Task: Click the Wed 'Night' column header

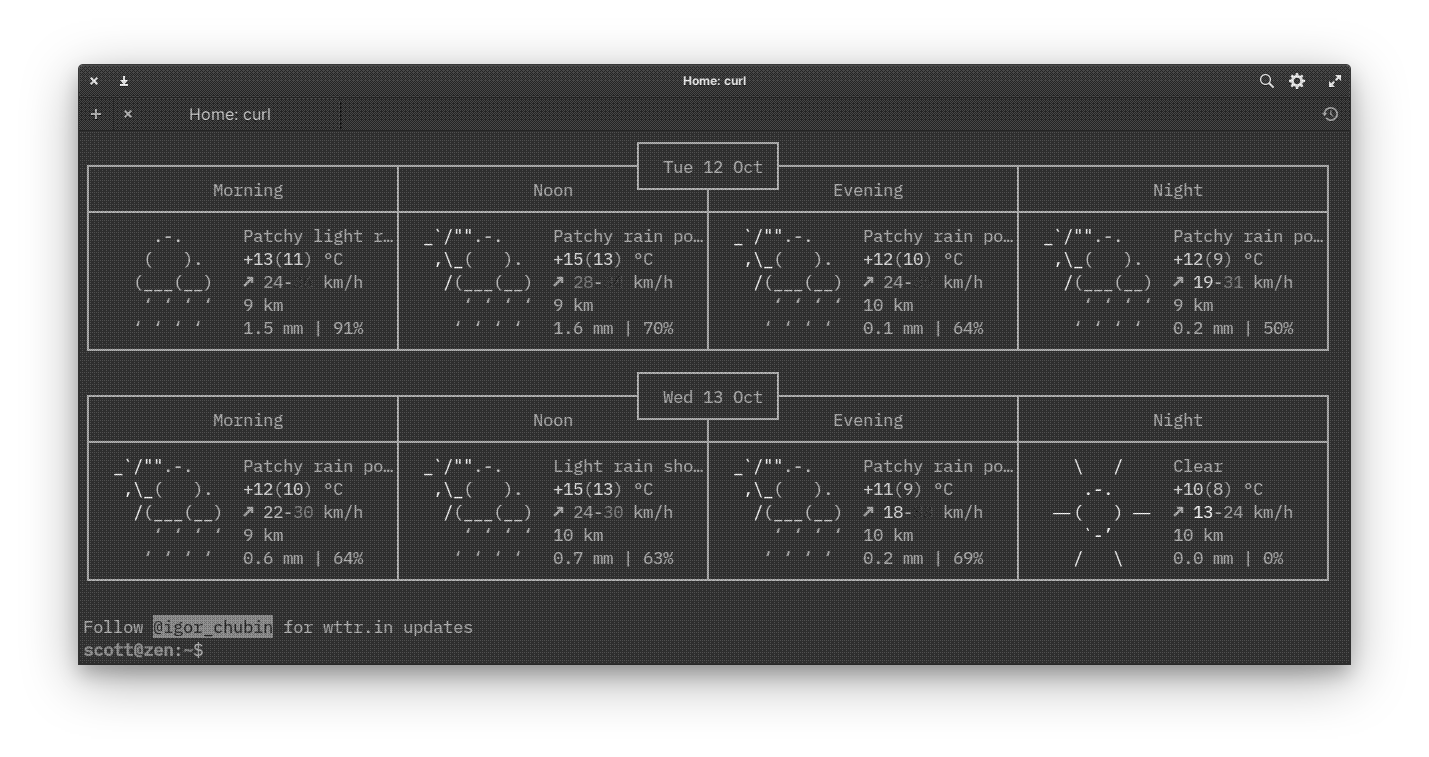Action: [1178, 420]
